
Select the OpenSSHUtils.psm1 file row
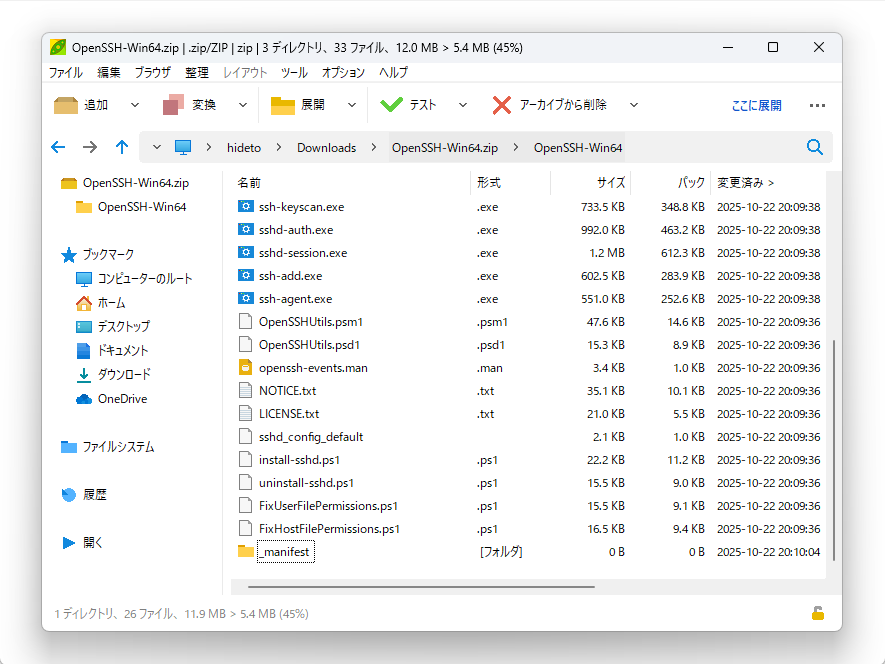pos(528,322)
